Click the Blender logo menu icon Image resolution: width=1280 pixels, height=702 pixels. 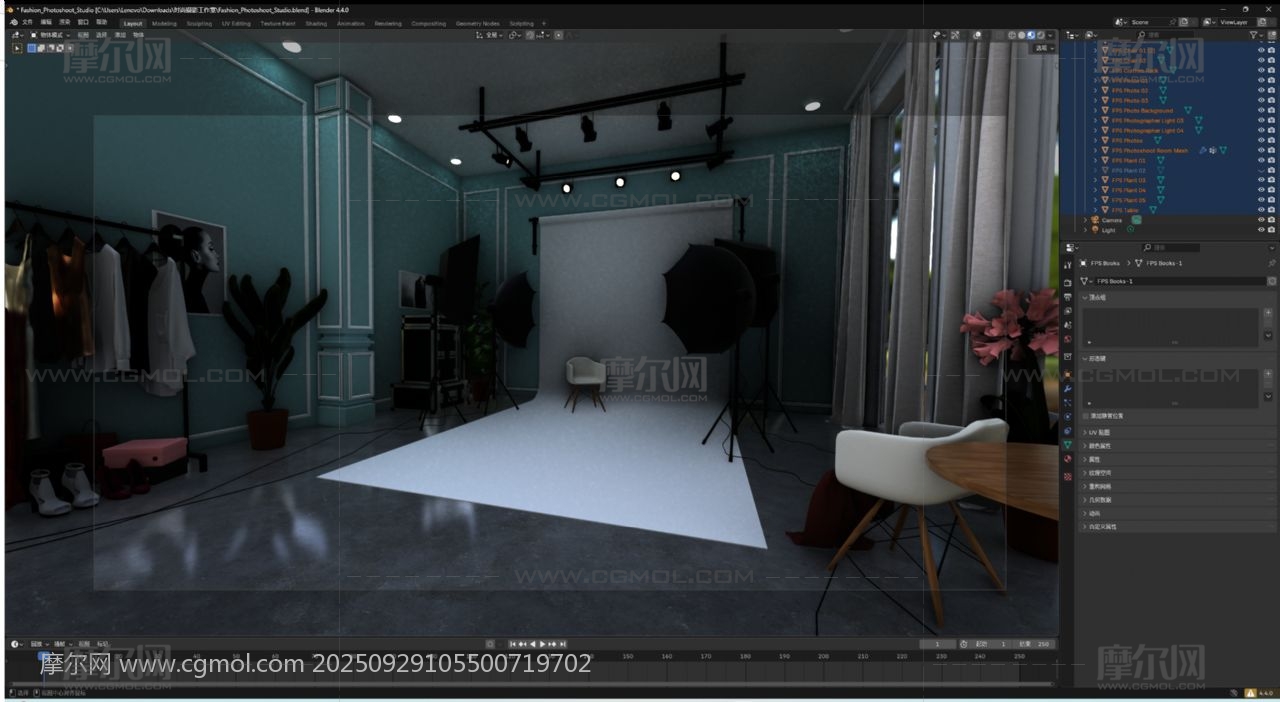[x=13, y=22]
